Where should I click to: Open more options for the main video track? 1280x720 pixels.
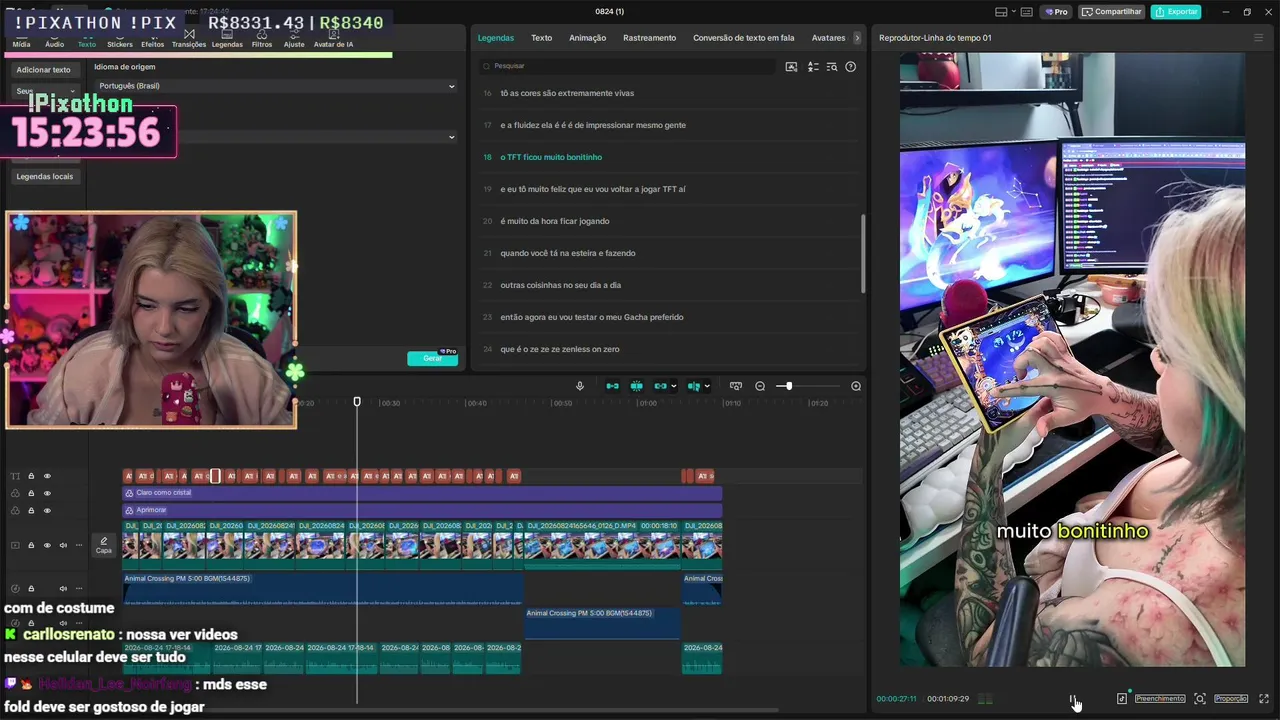pyautogui.click(x=79, y=545)
